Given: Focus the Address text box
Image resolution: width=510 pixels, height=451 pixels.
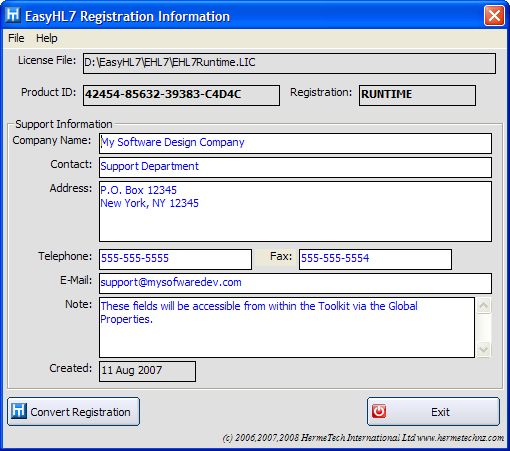Looking at the screenshot, I should 295,211.
